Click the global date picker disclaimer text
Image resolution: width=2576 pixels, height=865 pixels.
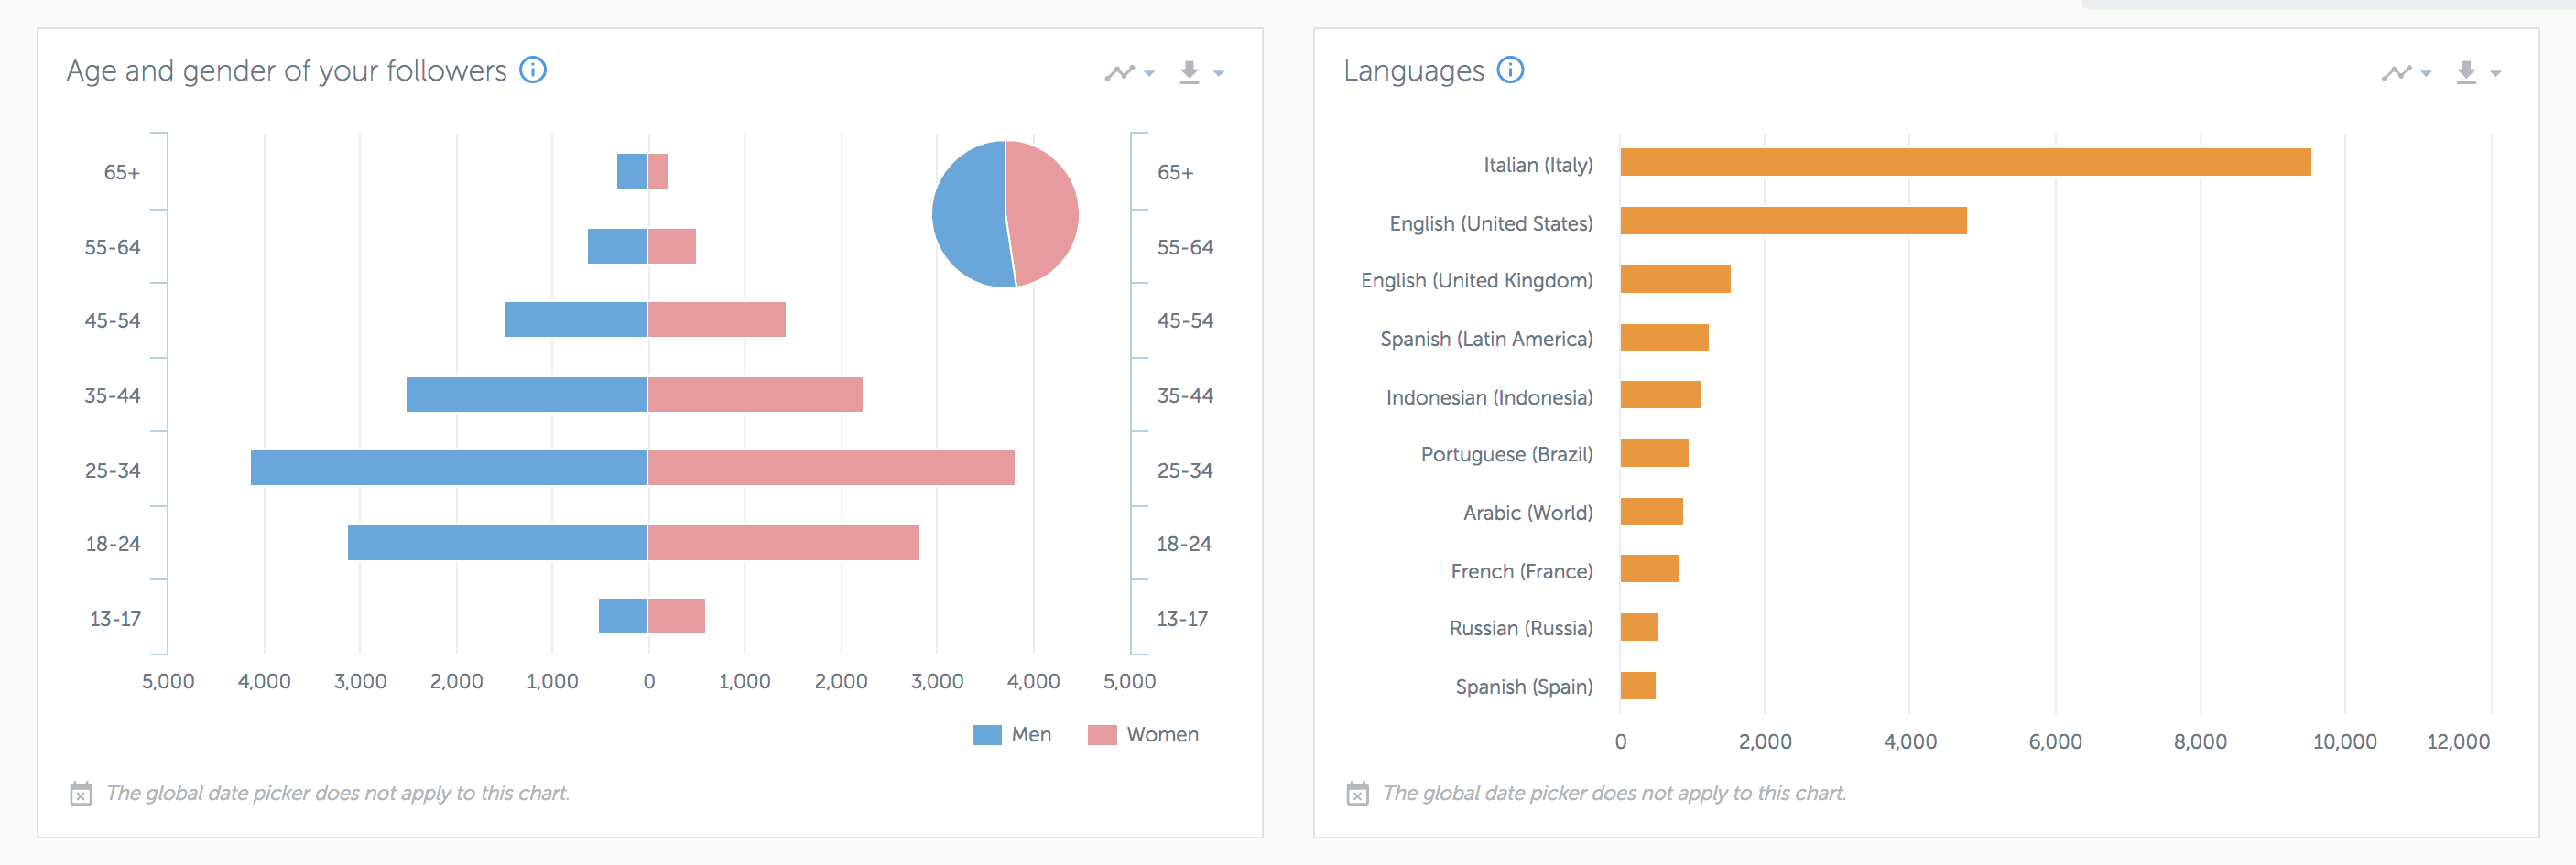coord(338,793)
